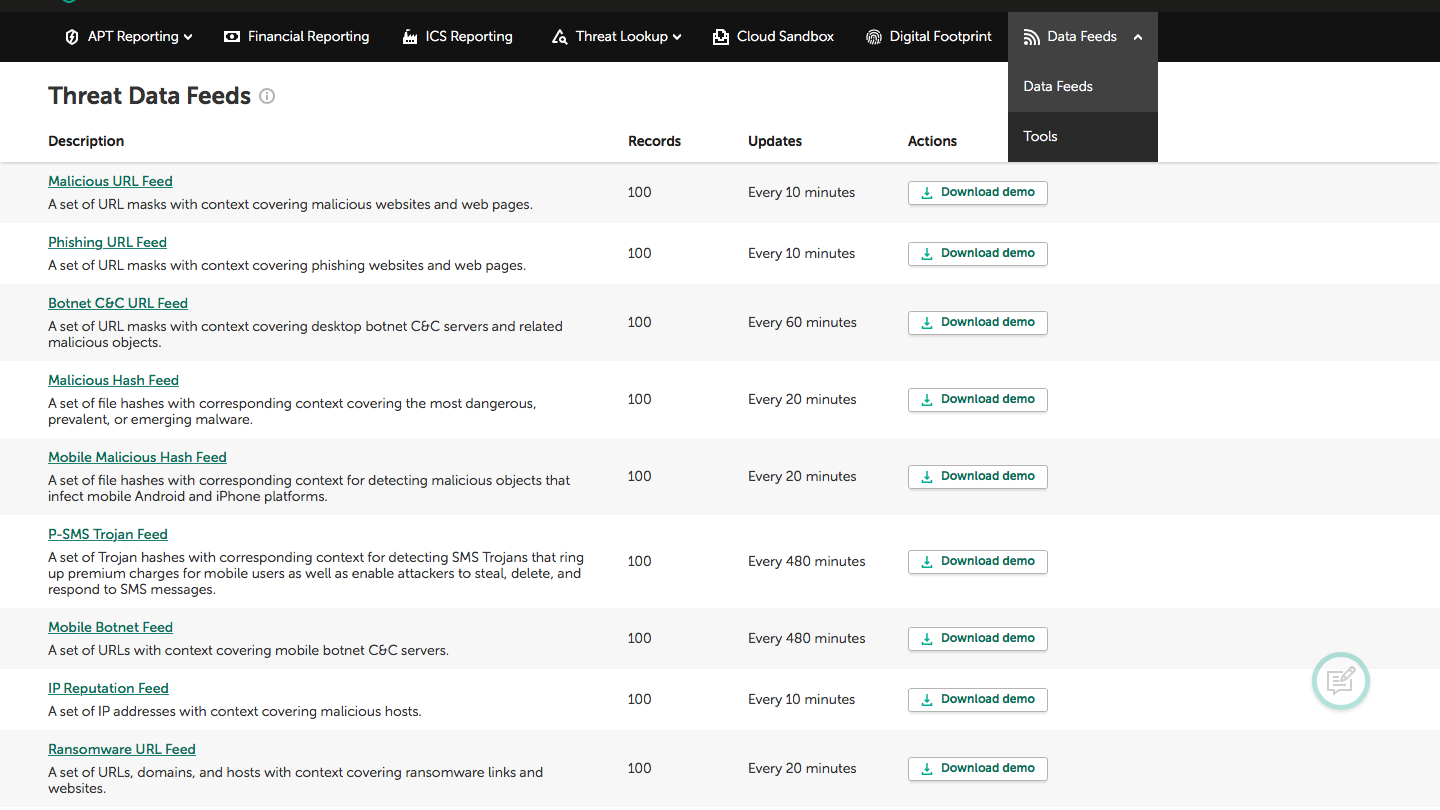Open the Ransomware URL Feed link
The height and width of the screenshot is (810, 1440).
pyautogui.click(x=122, y=749)
